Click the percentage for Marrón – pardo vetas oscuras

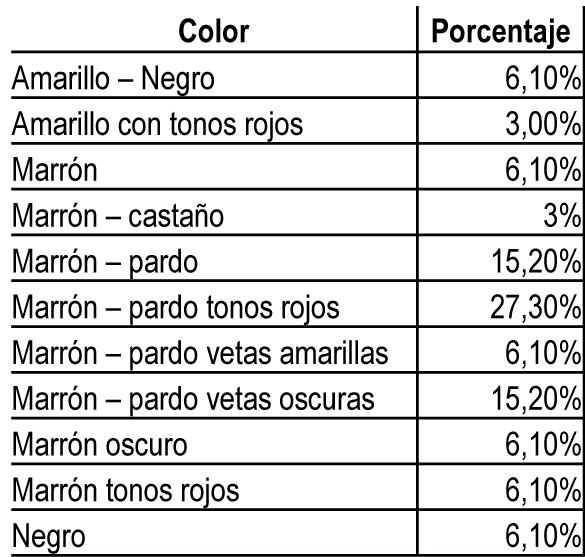pos(536,399)
